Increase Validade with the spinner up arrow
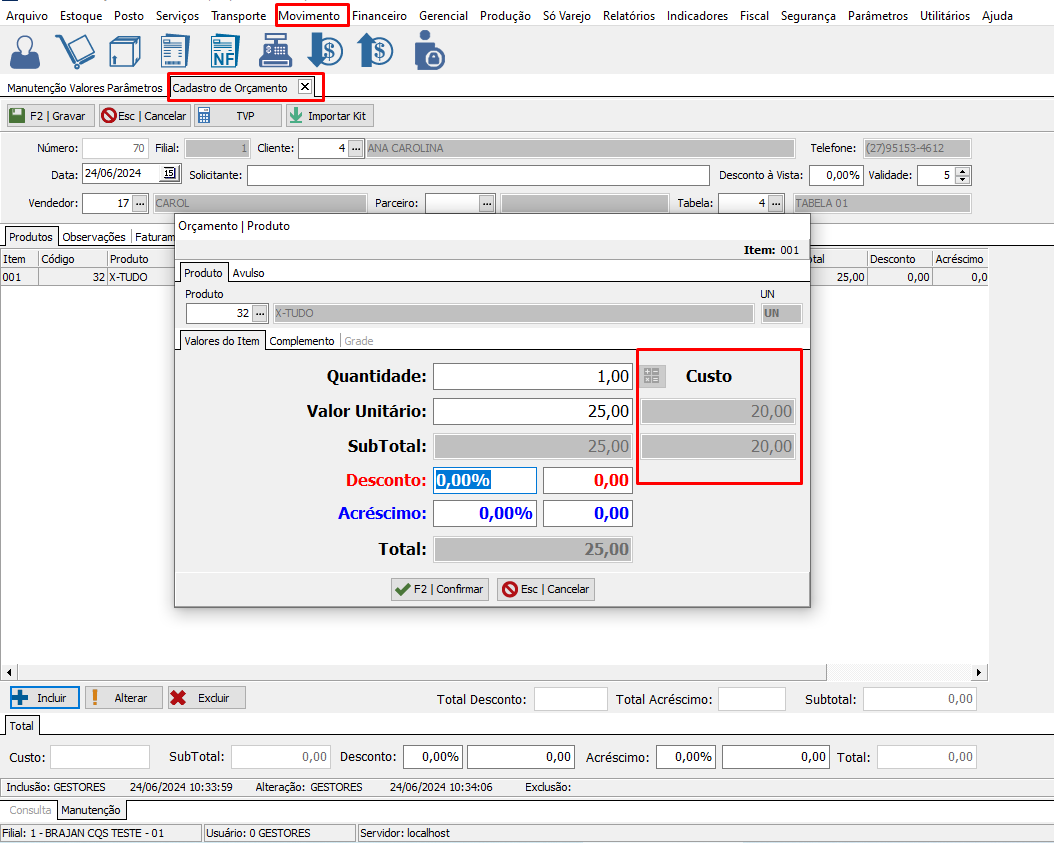Image resolution: width=1054 pixels, height=843 pixels. point(962,170)
